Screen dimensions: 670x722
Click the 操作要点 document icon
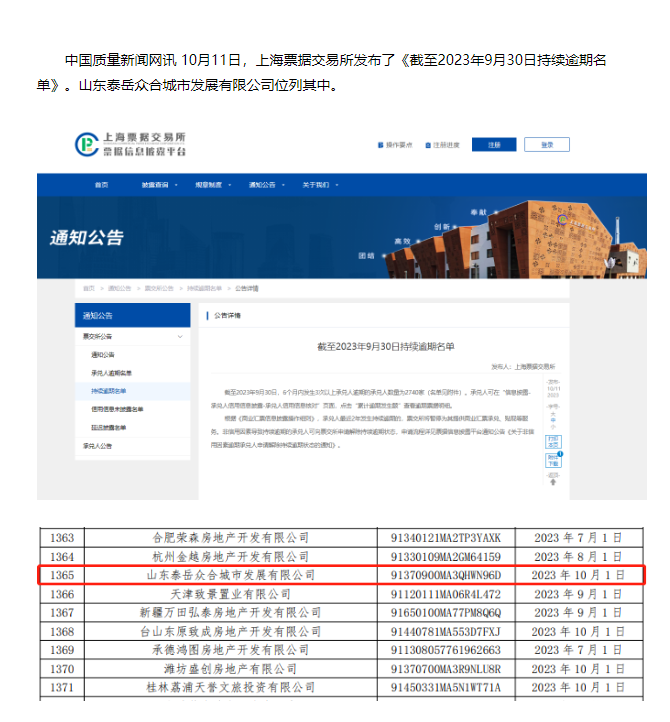tap(380, 145)
